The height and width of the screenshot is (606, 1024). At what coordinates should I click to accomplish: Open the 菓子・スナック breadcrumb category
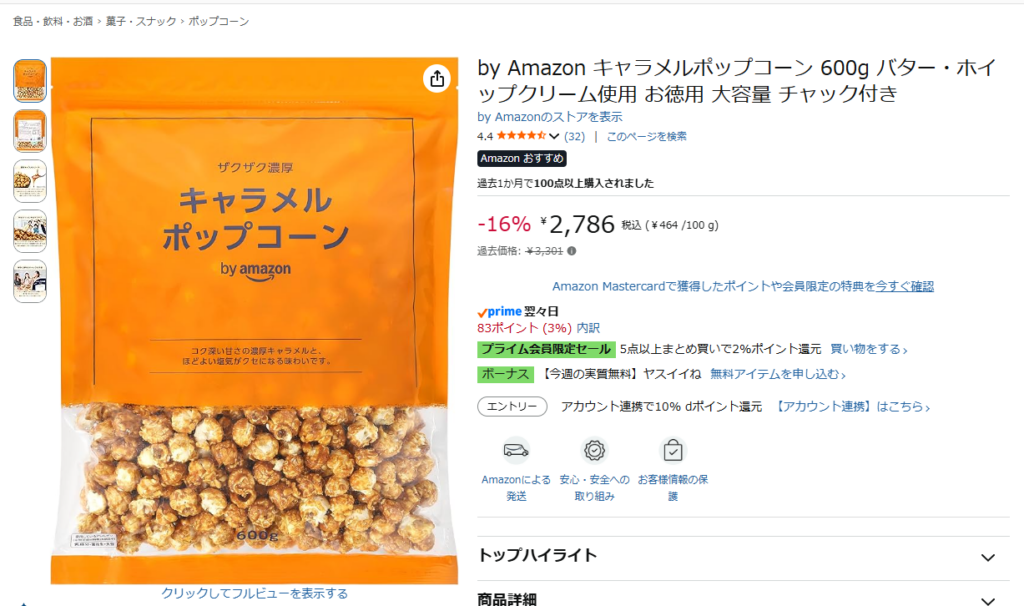(x=141, y=22)
